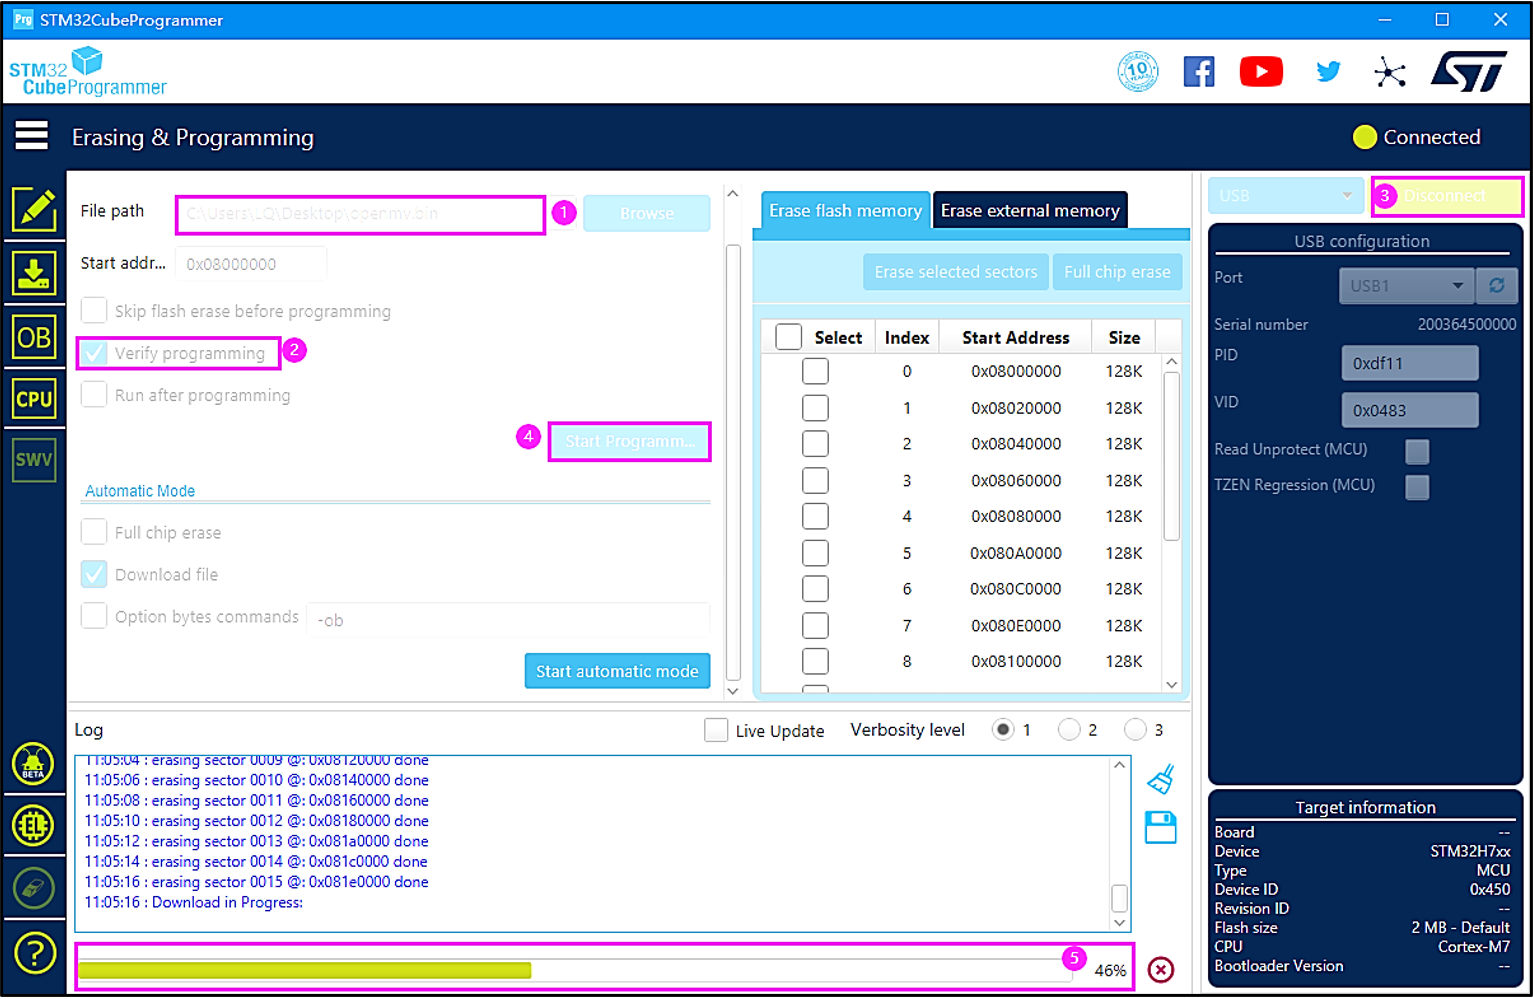
Task: Open the CPU page icon
Action: 34,399
